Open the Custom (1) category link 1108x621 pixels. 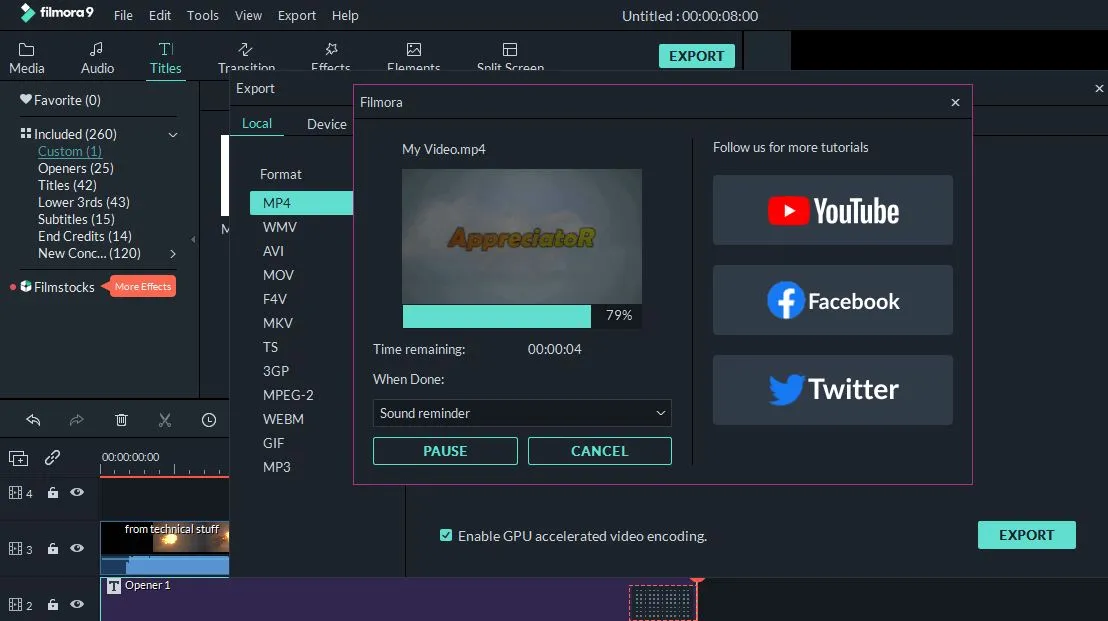coord(70,151)
